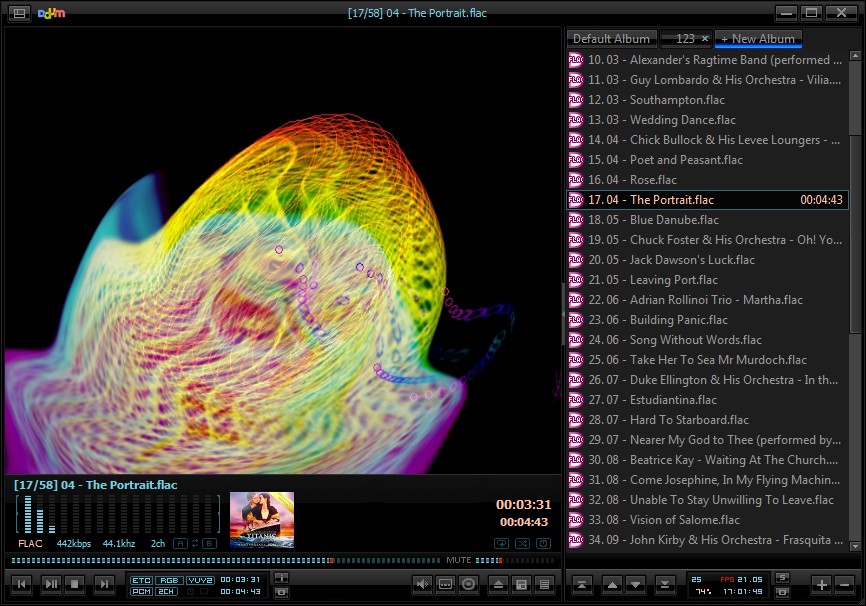Click the small 'S' playlist button

tap(782, 578)
